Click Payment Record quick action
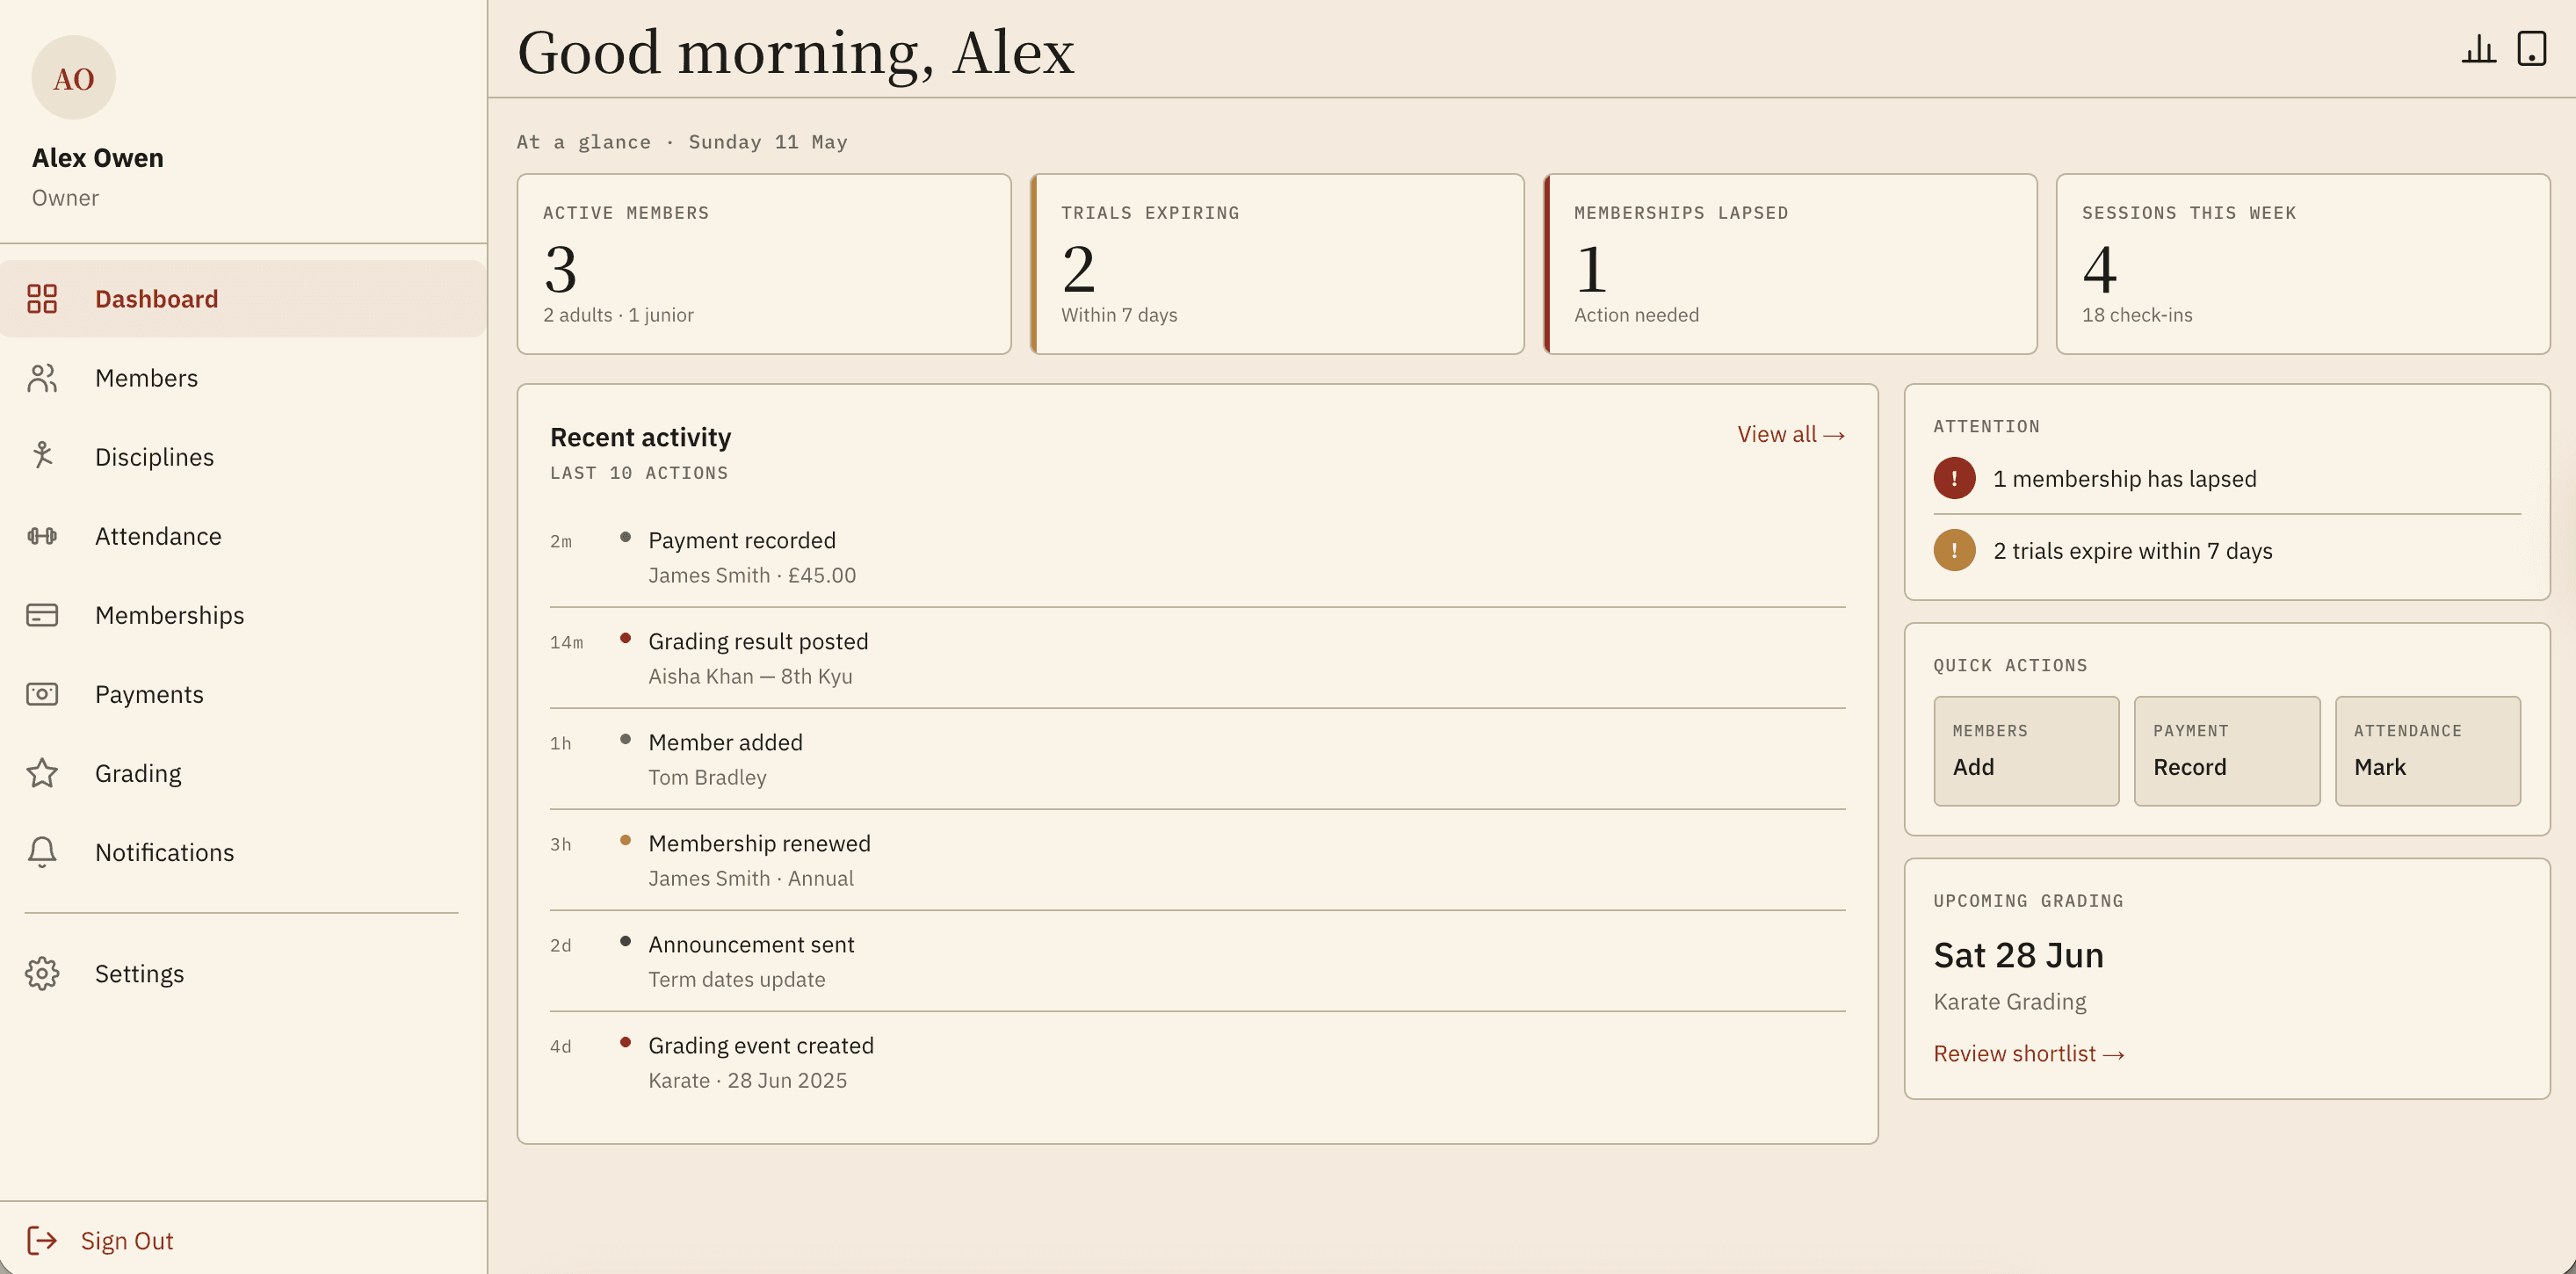2576x1274 pixels. pos(2226,751)
